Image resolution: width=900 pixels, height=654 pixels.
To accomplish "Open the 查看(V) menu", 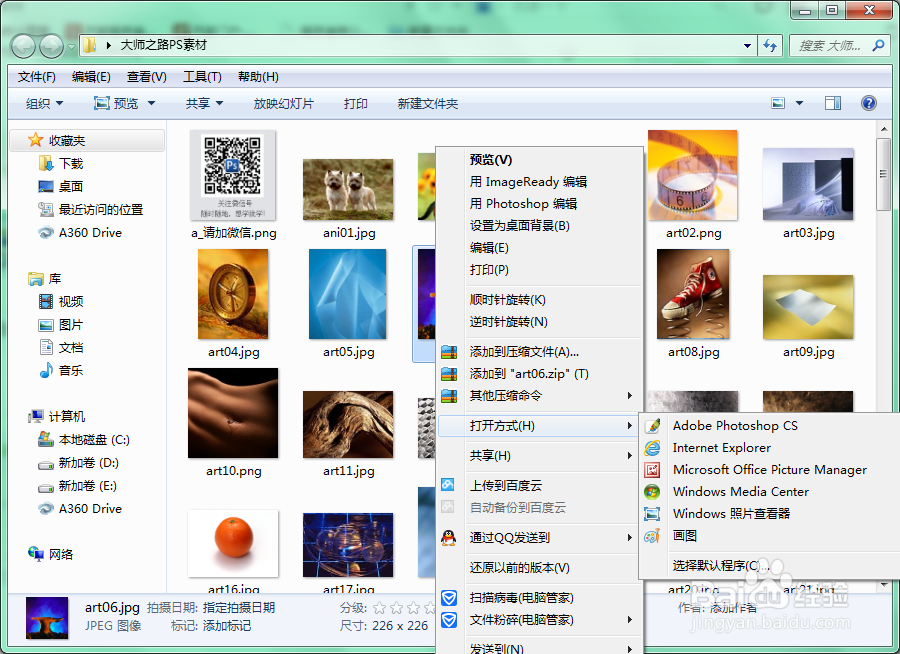I will (146, 77).
